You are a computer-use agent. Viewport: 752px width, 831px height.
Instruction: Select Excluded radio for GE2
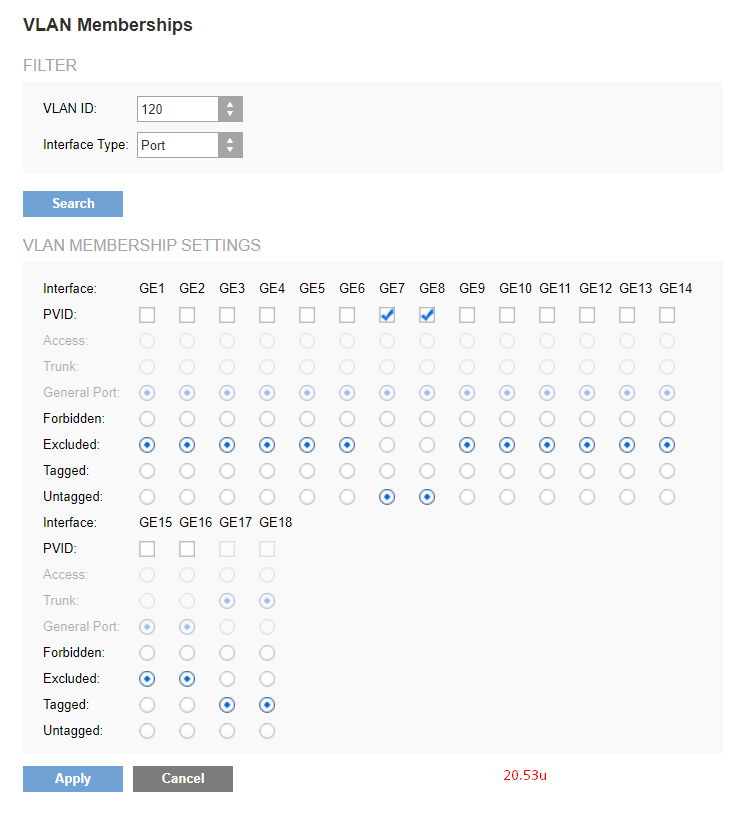tap(187, 445)
